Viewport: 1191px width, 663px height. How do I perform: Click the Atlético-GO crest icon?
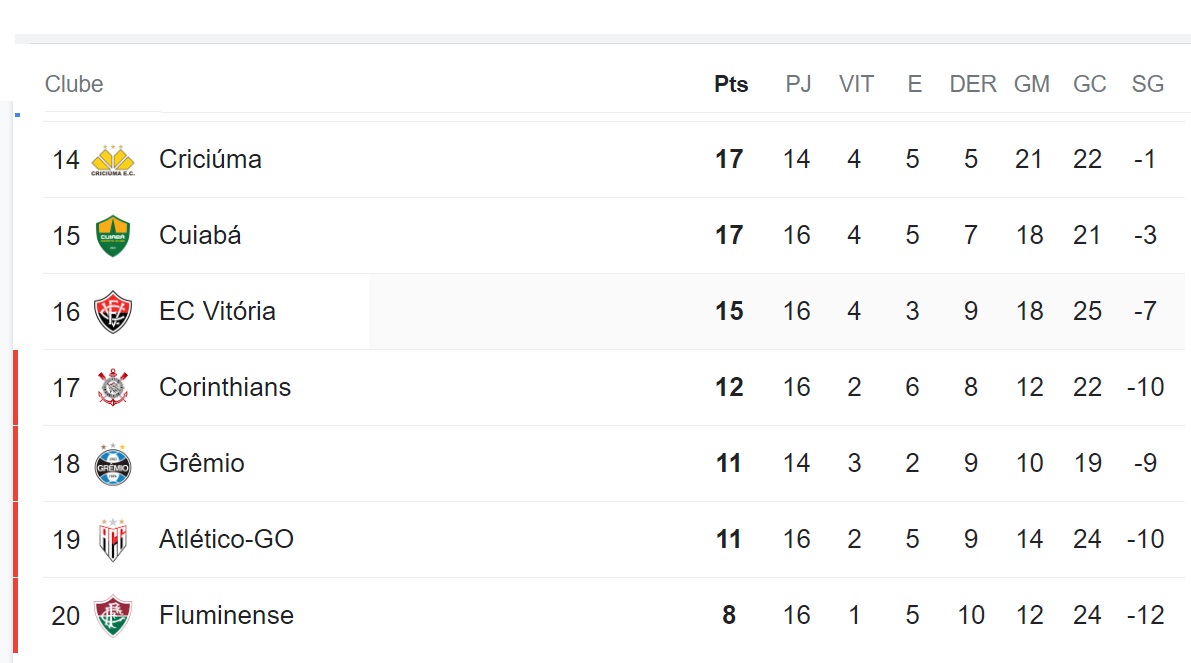click(x=113, y=540)
